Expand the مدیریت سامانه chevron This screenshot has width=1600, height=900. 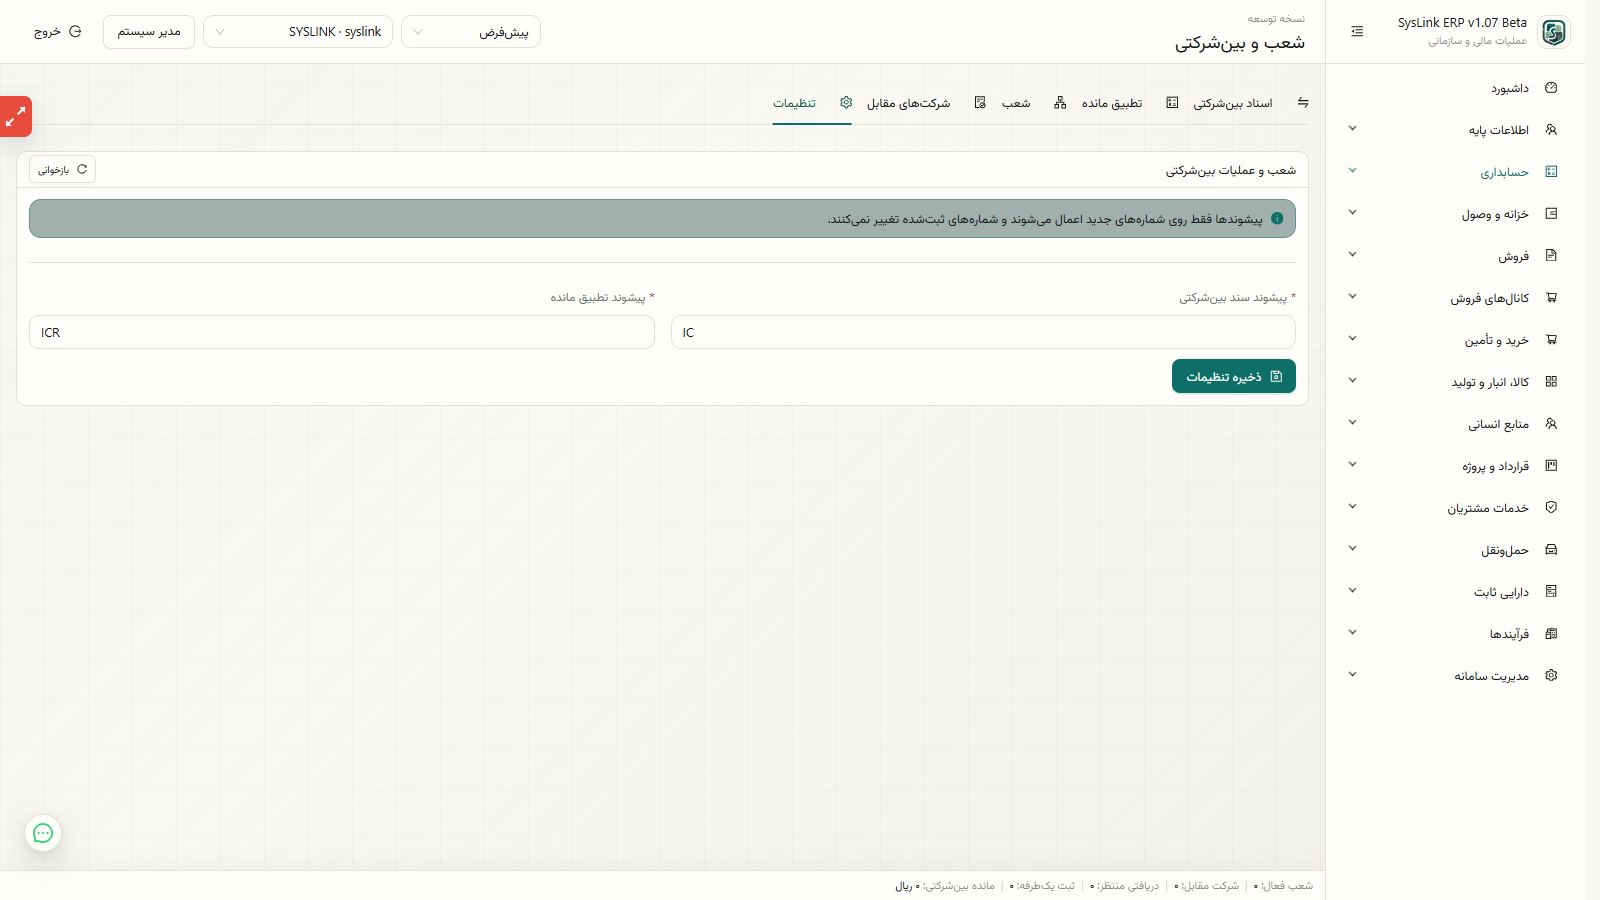coord(1352,675)
